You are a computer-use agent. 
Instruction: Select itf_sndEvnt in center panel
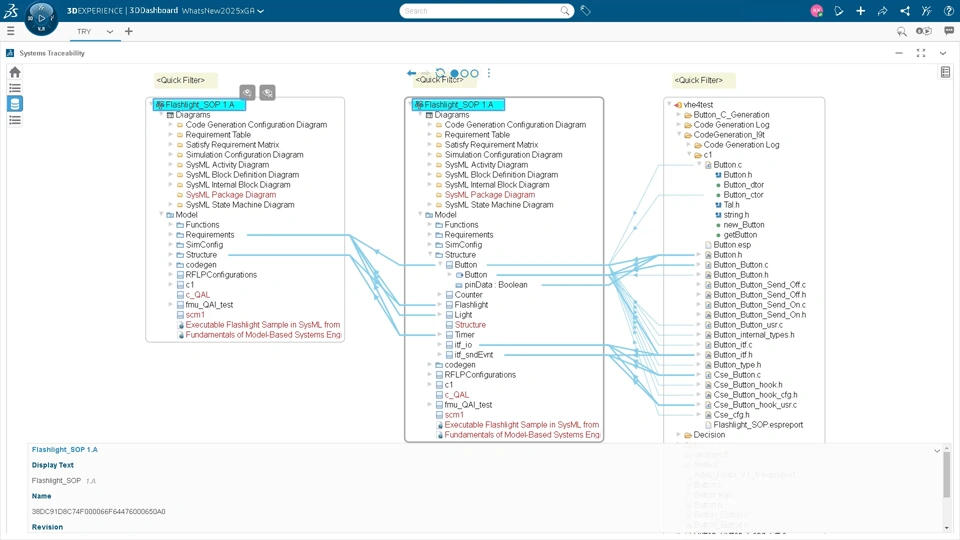[473, 354]
